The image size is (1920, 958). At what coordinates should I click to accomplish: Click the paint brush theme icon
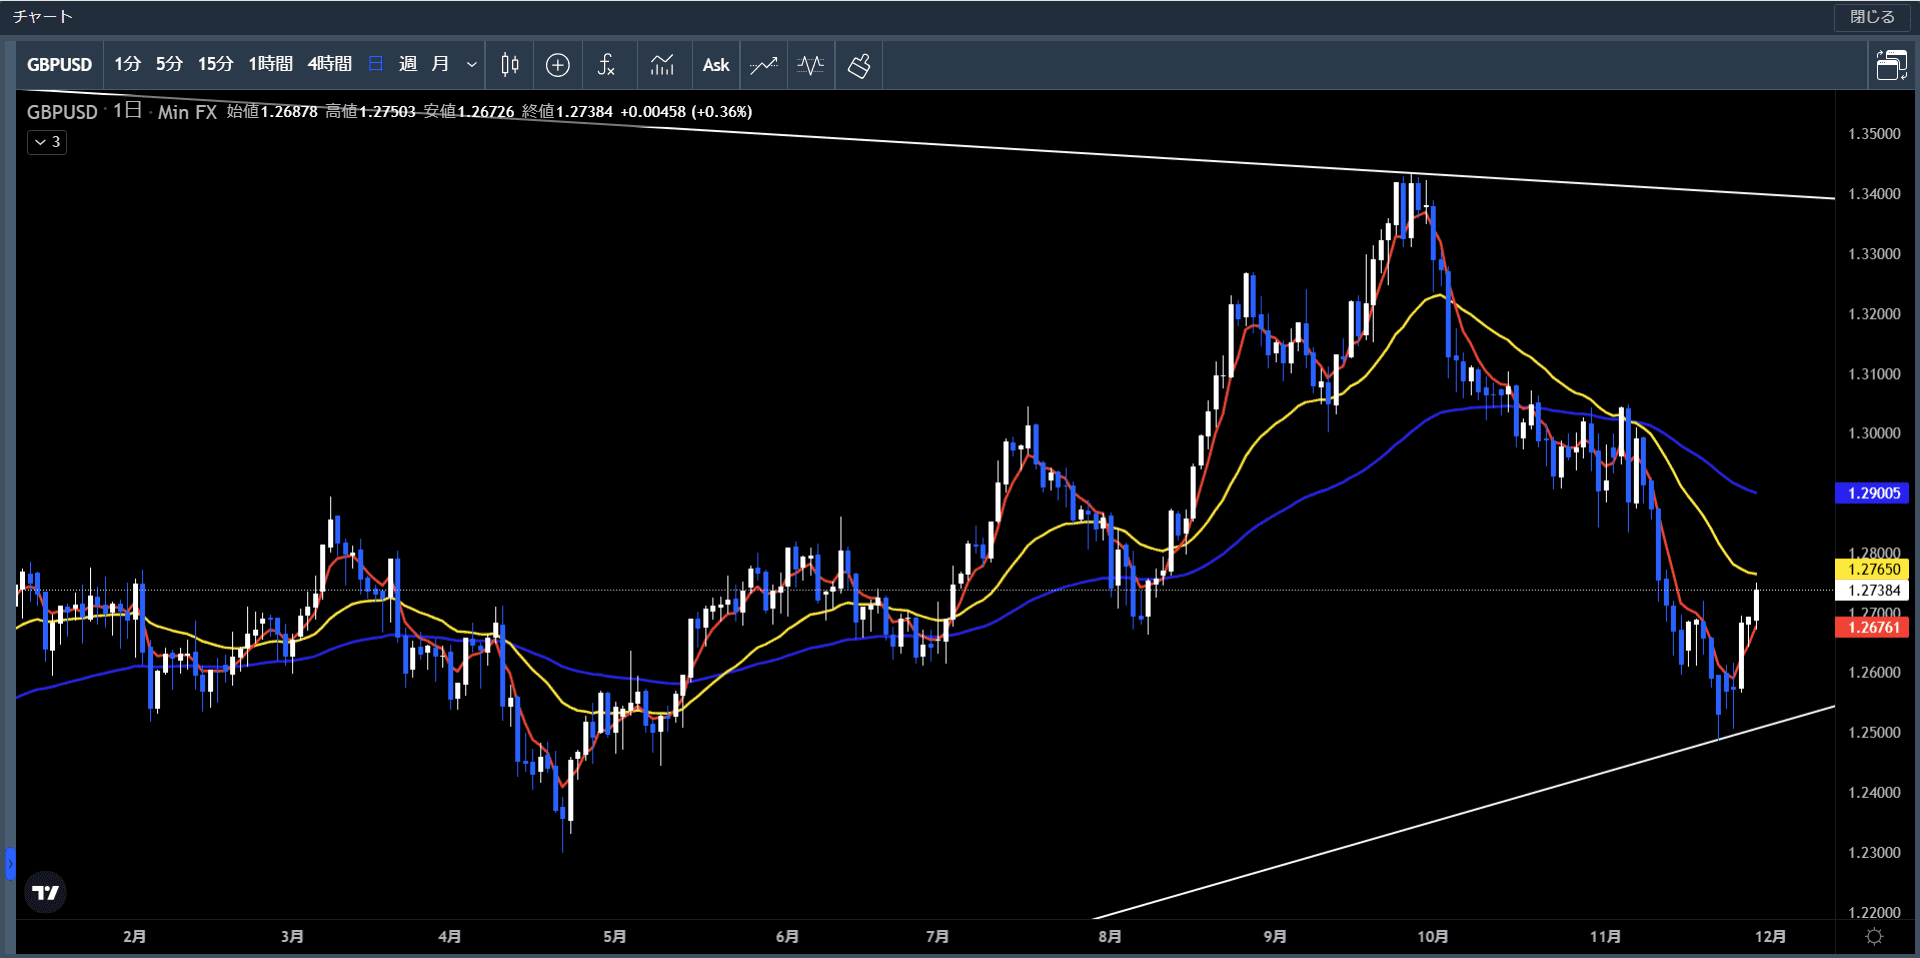pos(859,65)
